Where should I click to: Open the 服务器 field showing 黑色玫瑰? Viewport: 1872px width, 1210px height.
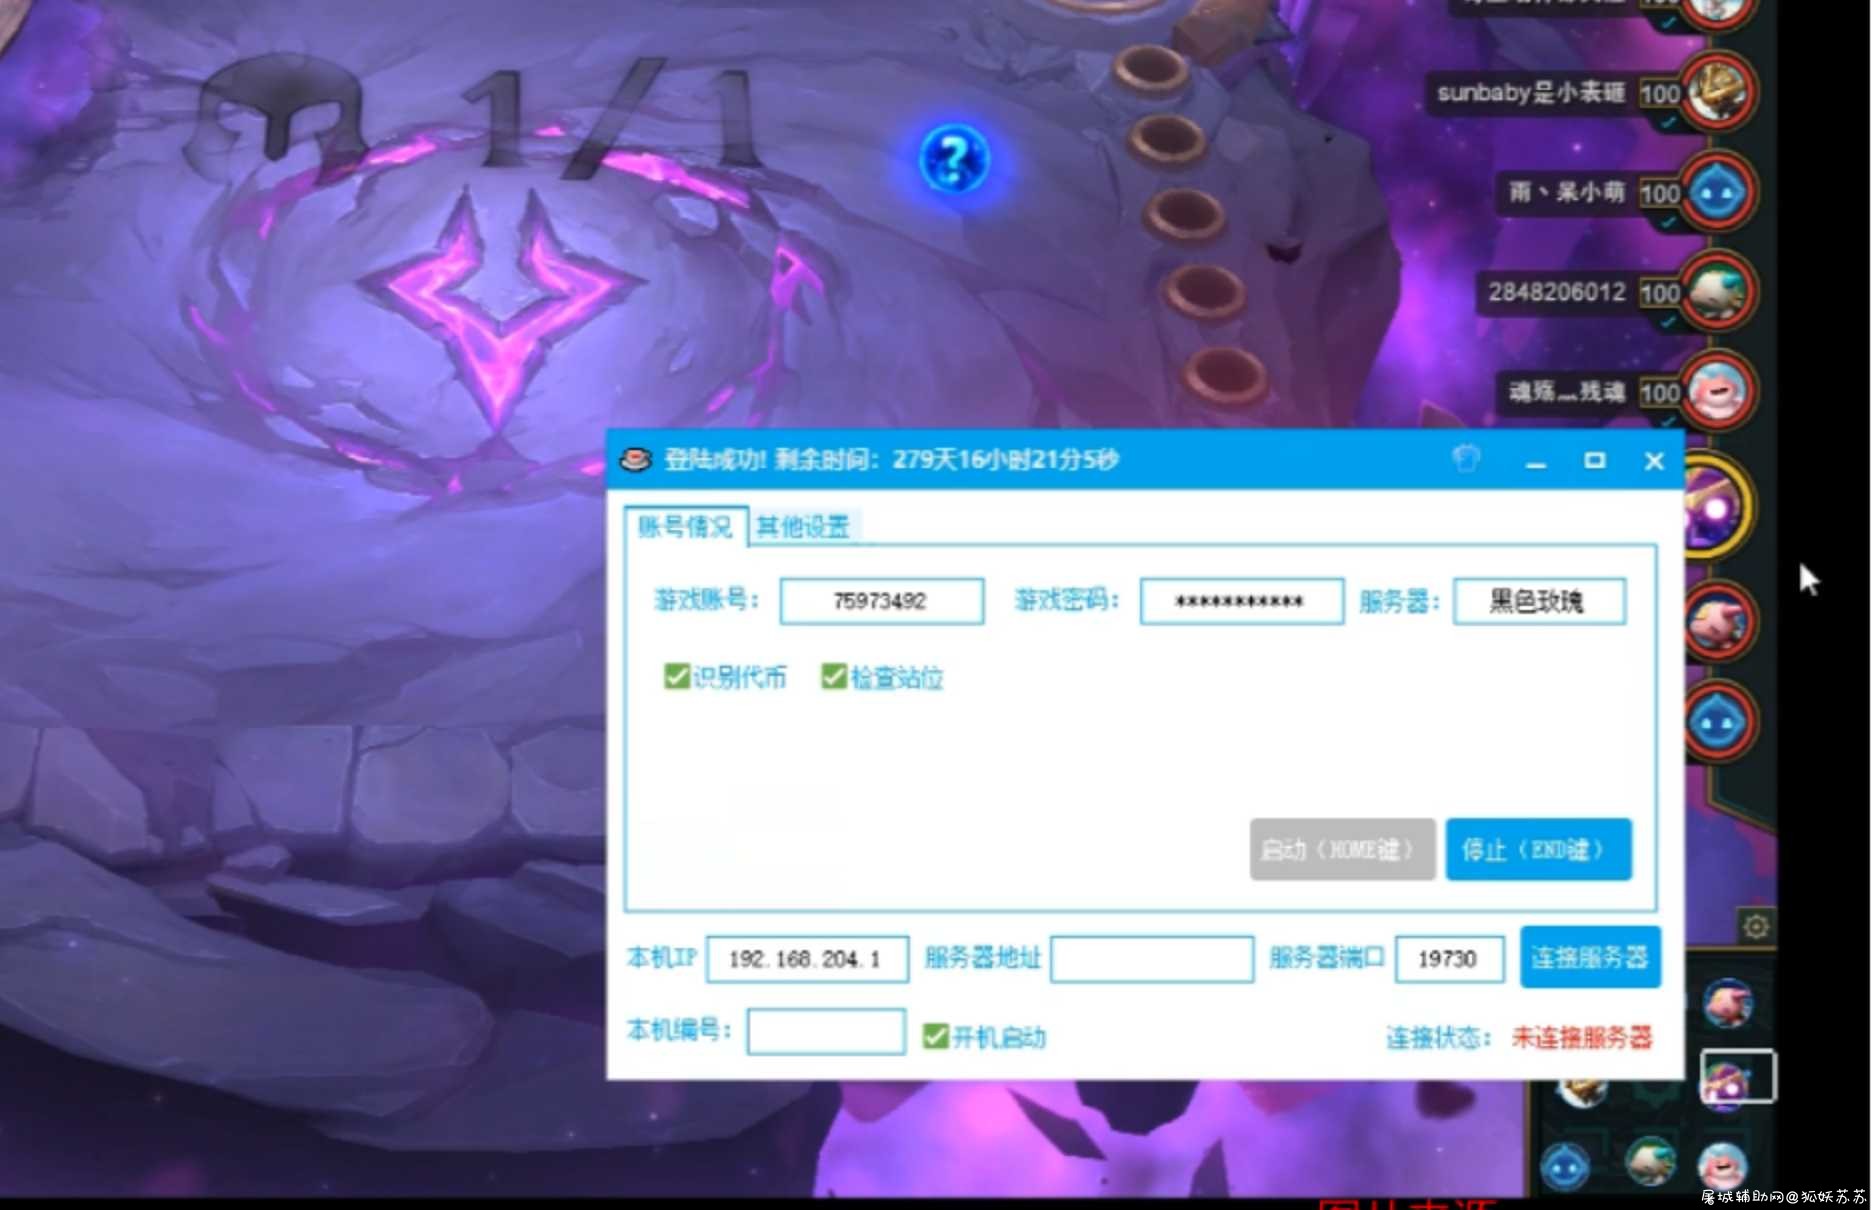pos(1539,601)
